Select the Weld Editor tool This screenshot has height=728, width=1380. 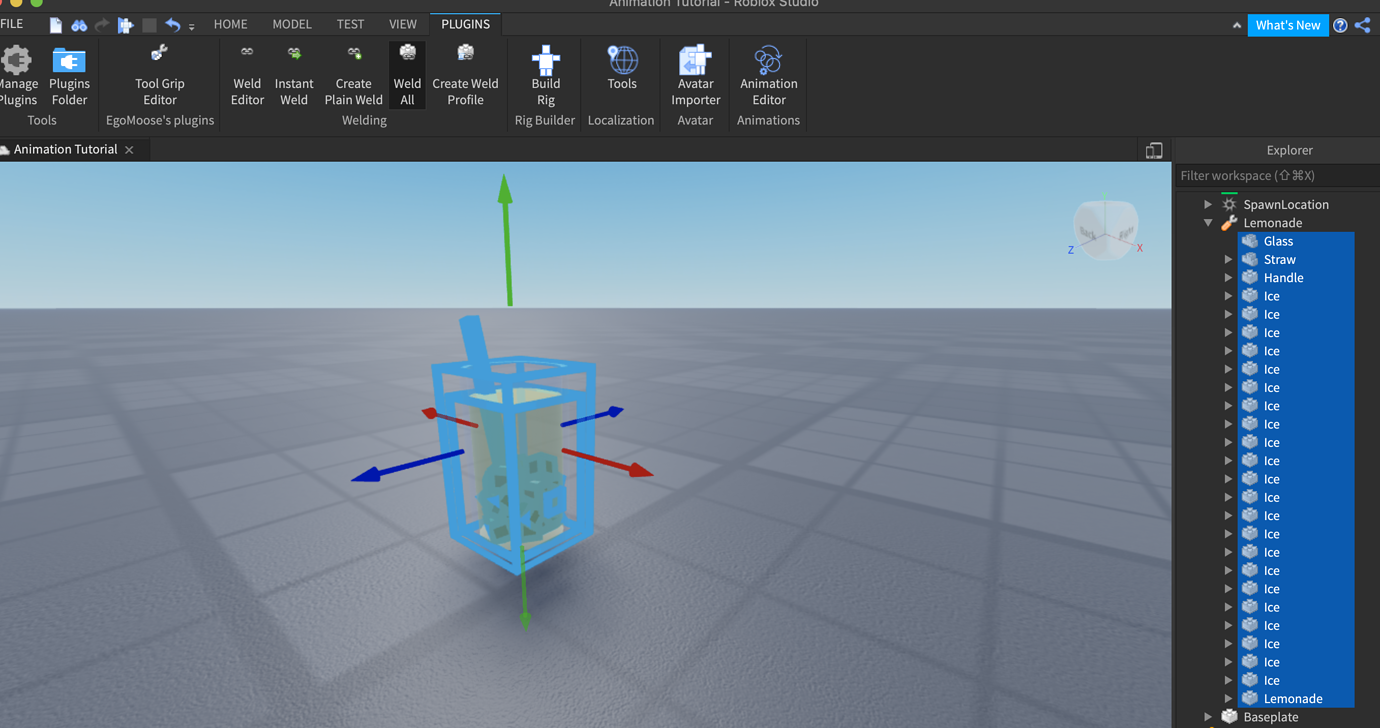(x=246, y=75)
